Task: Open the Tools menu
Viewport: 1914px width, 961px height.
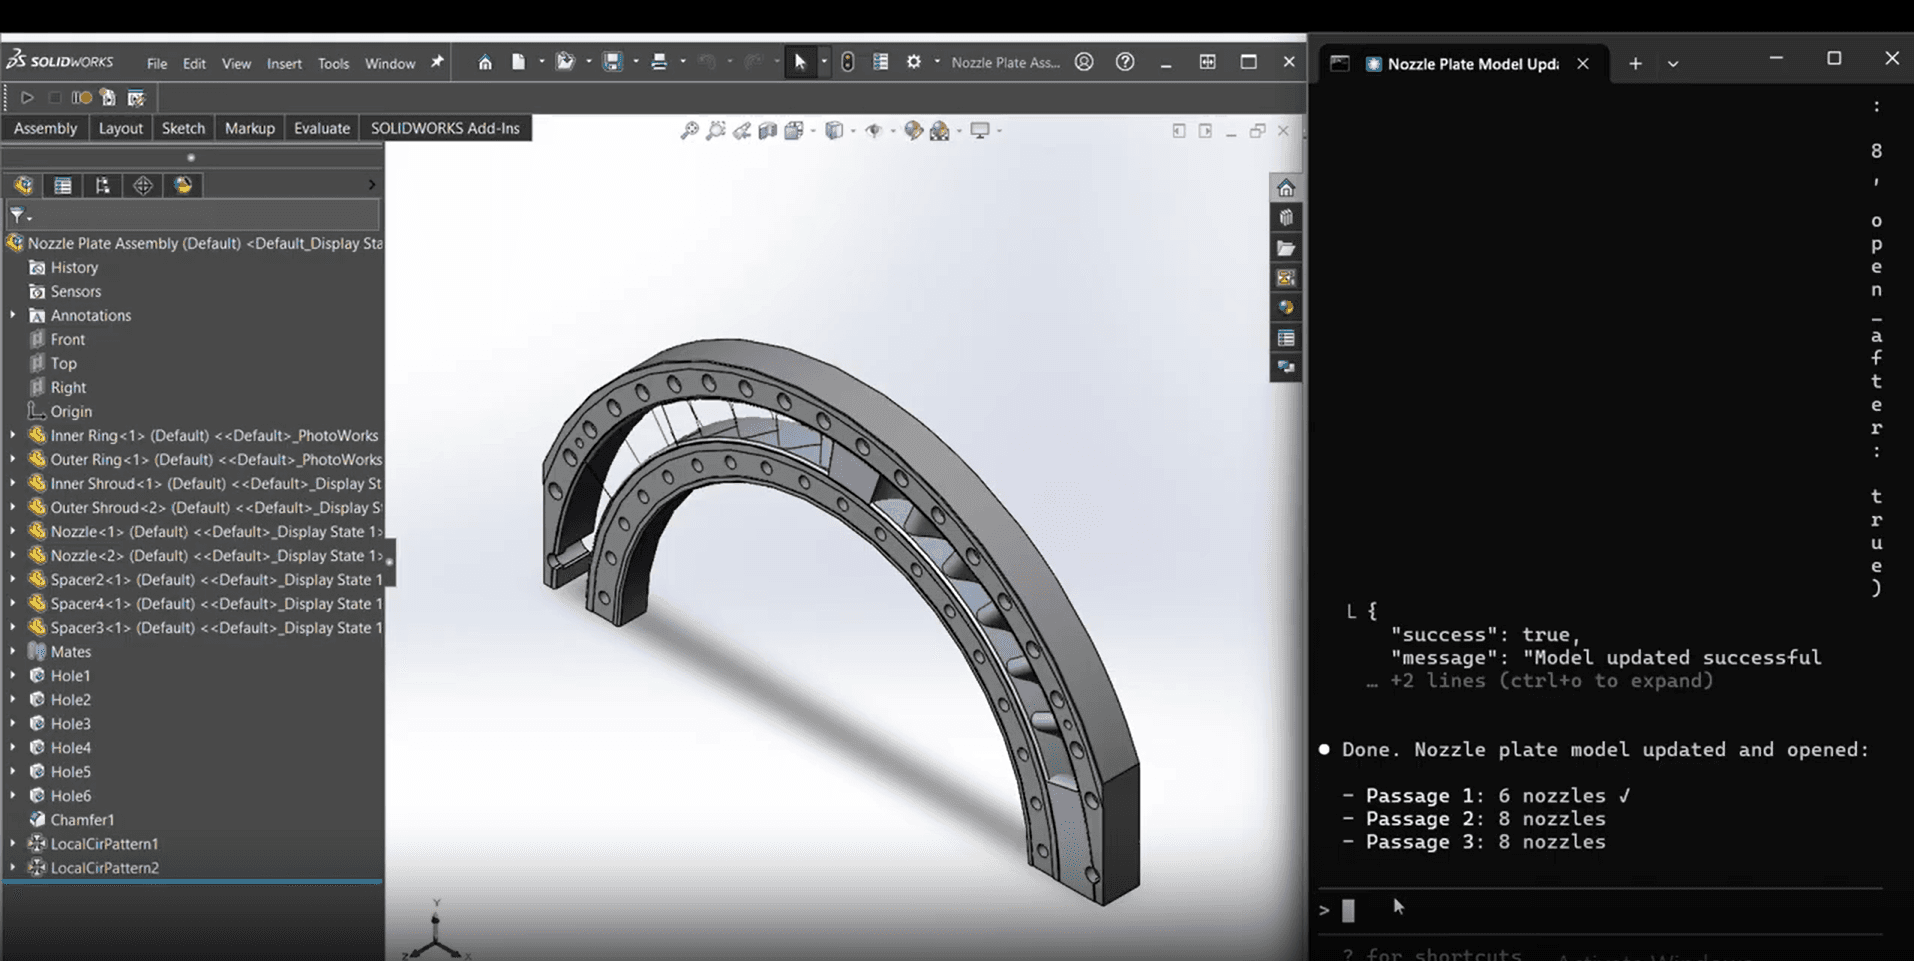Action: click(x=333, y=63)
